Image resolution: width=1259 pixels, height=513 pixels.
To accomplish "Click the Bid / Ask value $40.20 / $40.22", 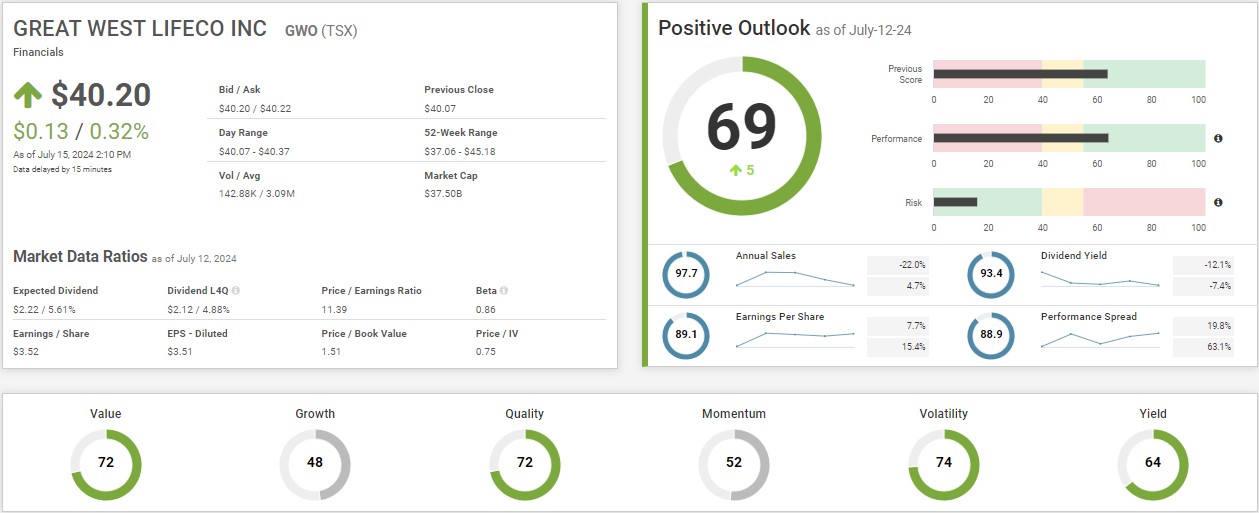I will 255,108.
